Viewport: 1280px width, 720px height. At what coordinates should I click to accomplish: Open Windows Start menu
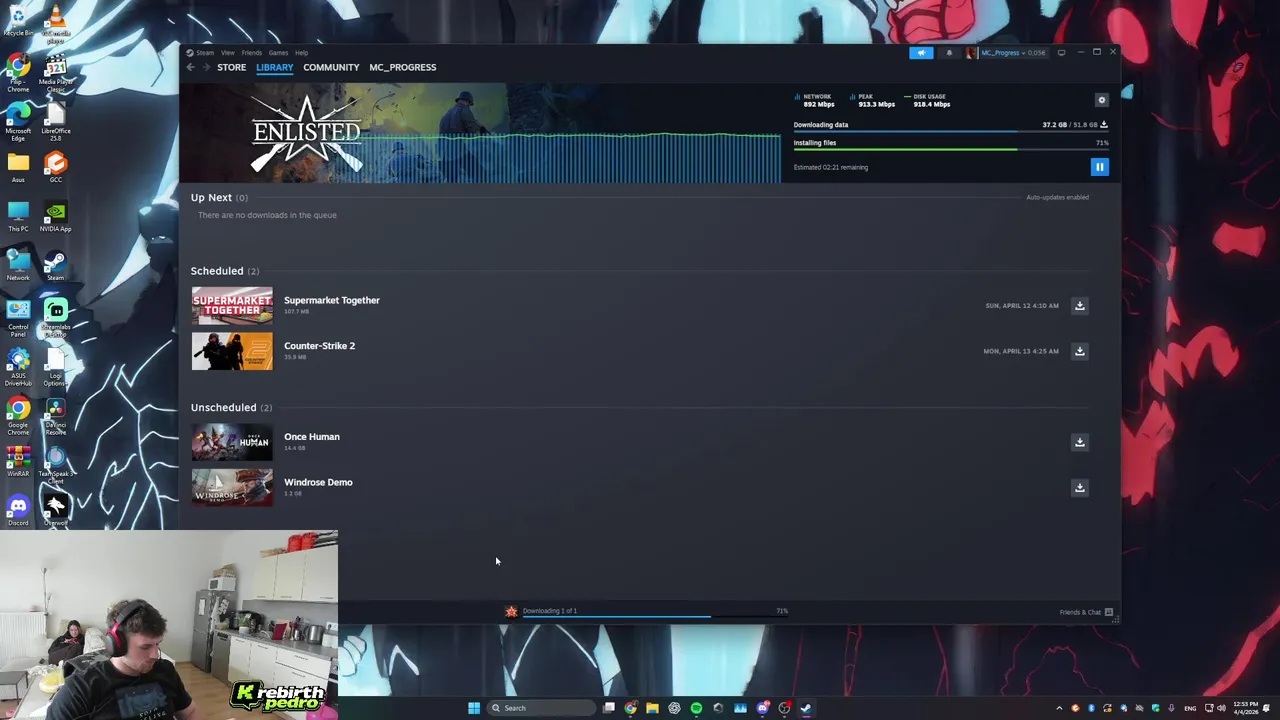[474, 708]
